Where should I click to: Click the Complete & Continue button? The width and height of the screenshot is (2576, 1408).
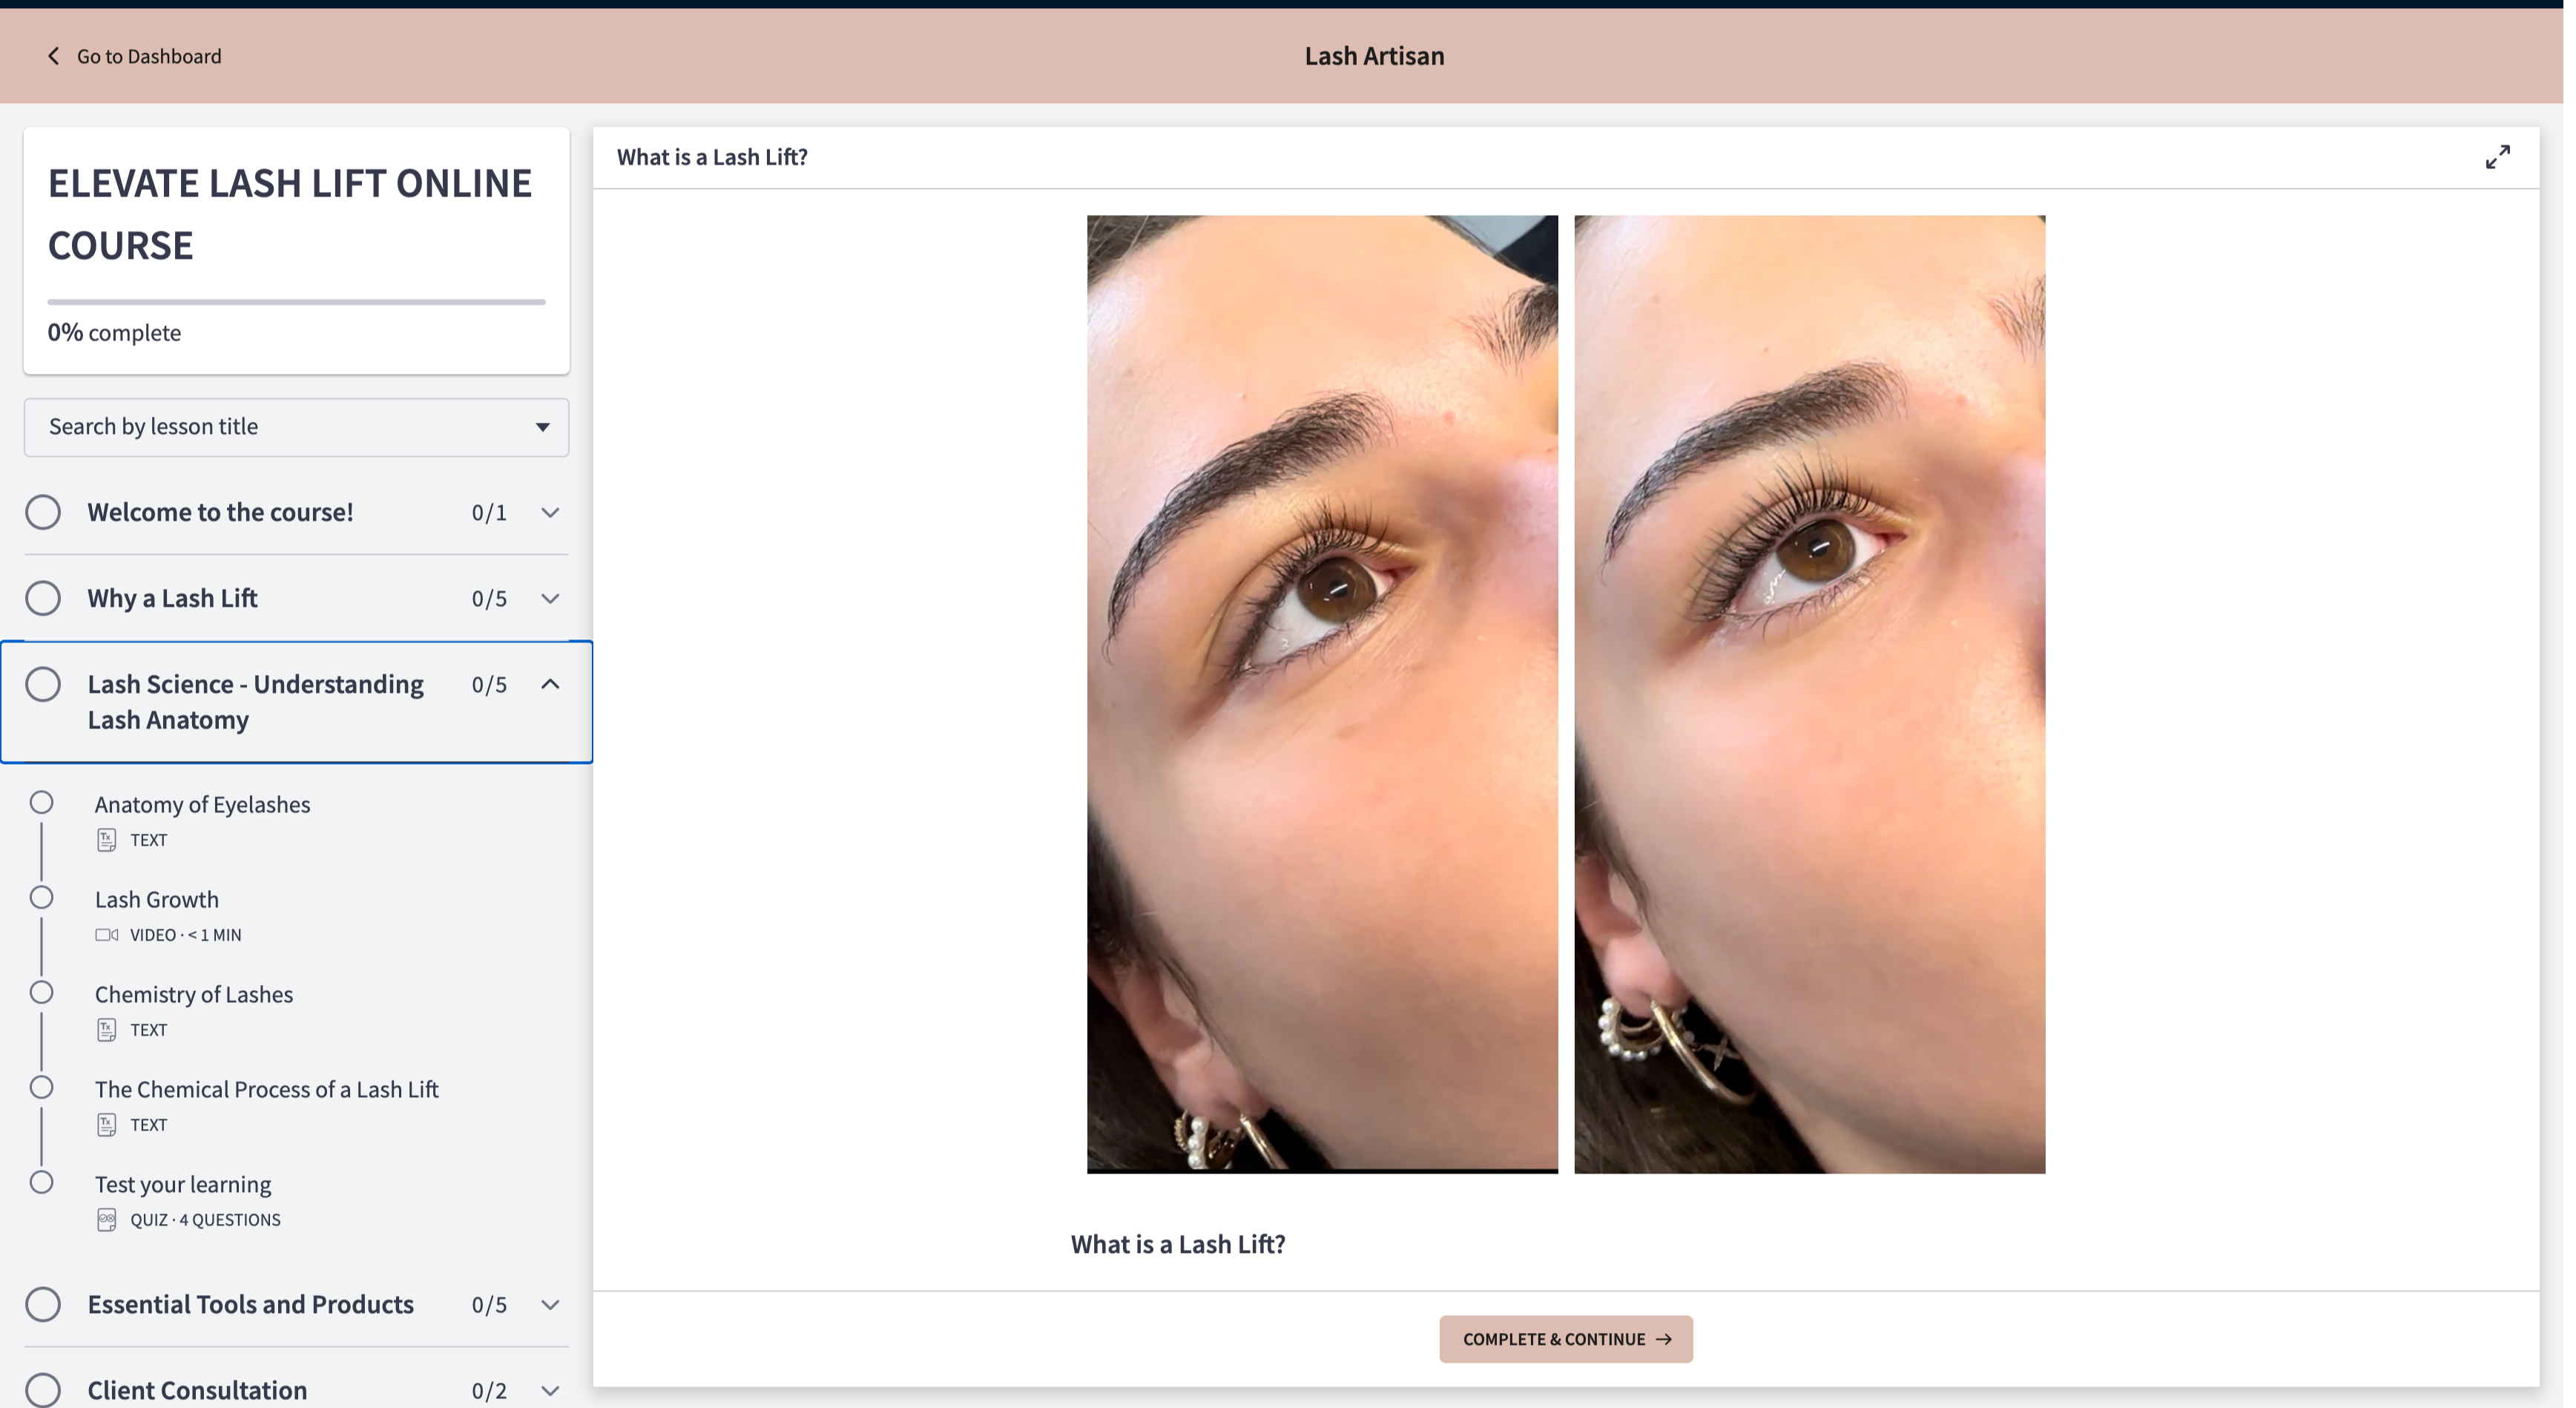pyautogui.click(x=1566, y=1339)
